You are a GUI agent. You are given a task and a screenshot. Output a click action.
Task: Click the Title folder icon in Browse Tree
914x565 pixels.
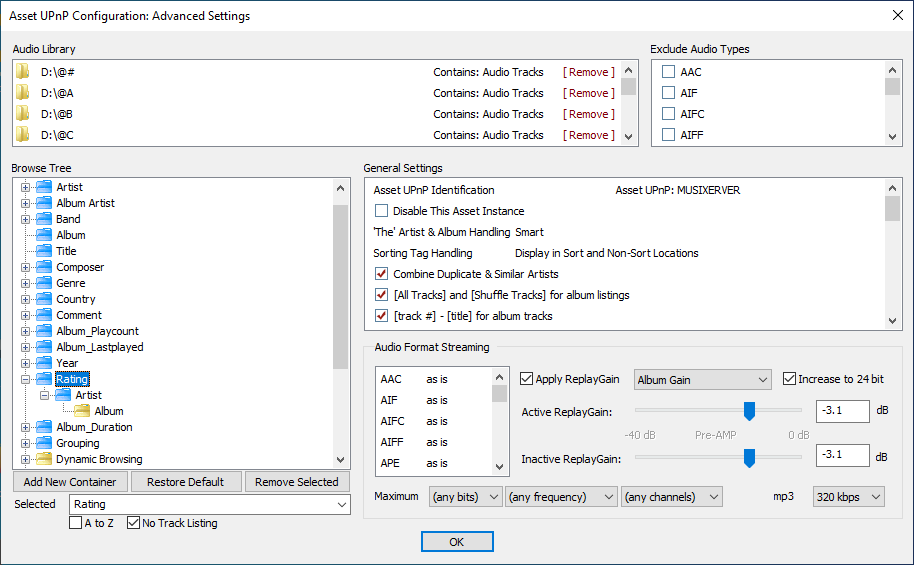click(44, 251)
